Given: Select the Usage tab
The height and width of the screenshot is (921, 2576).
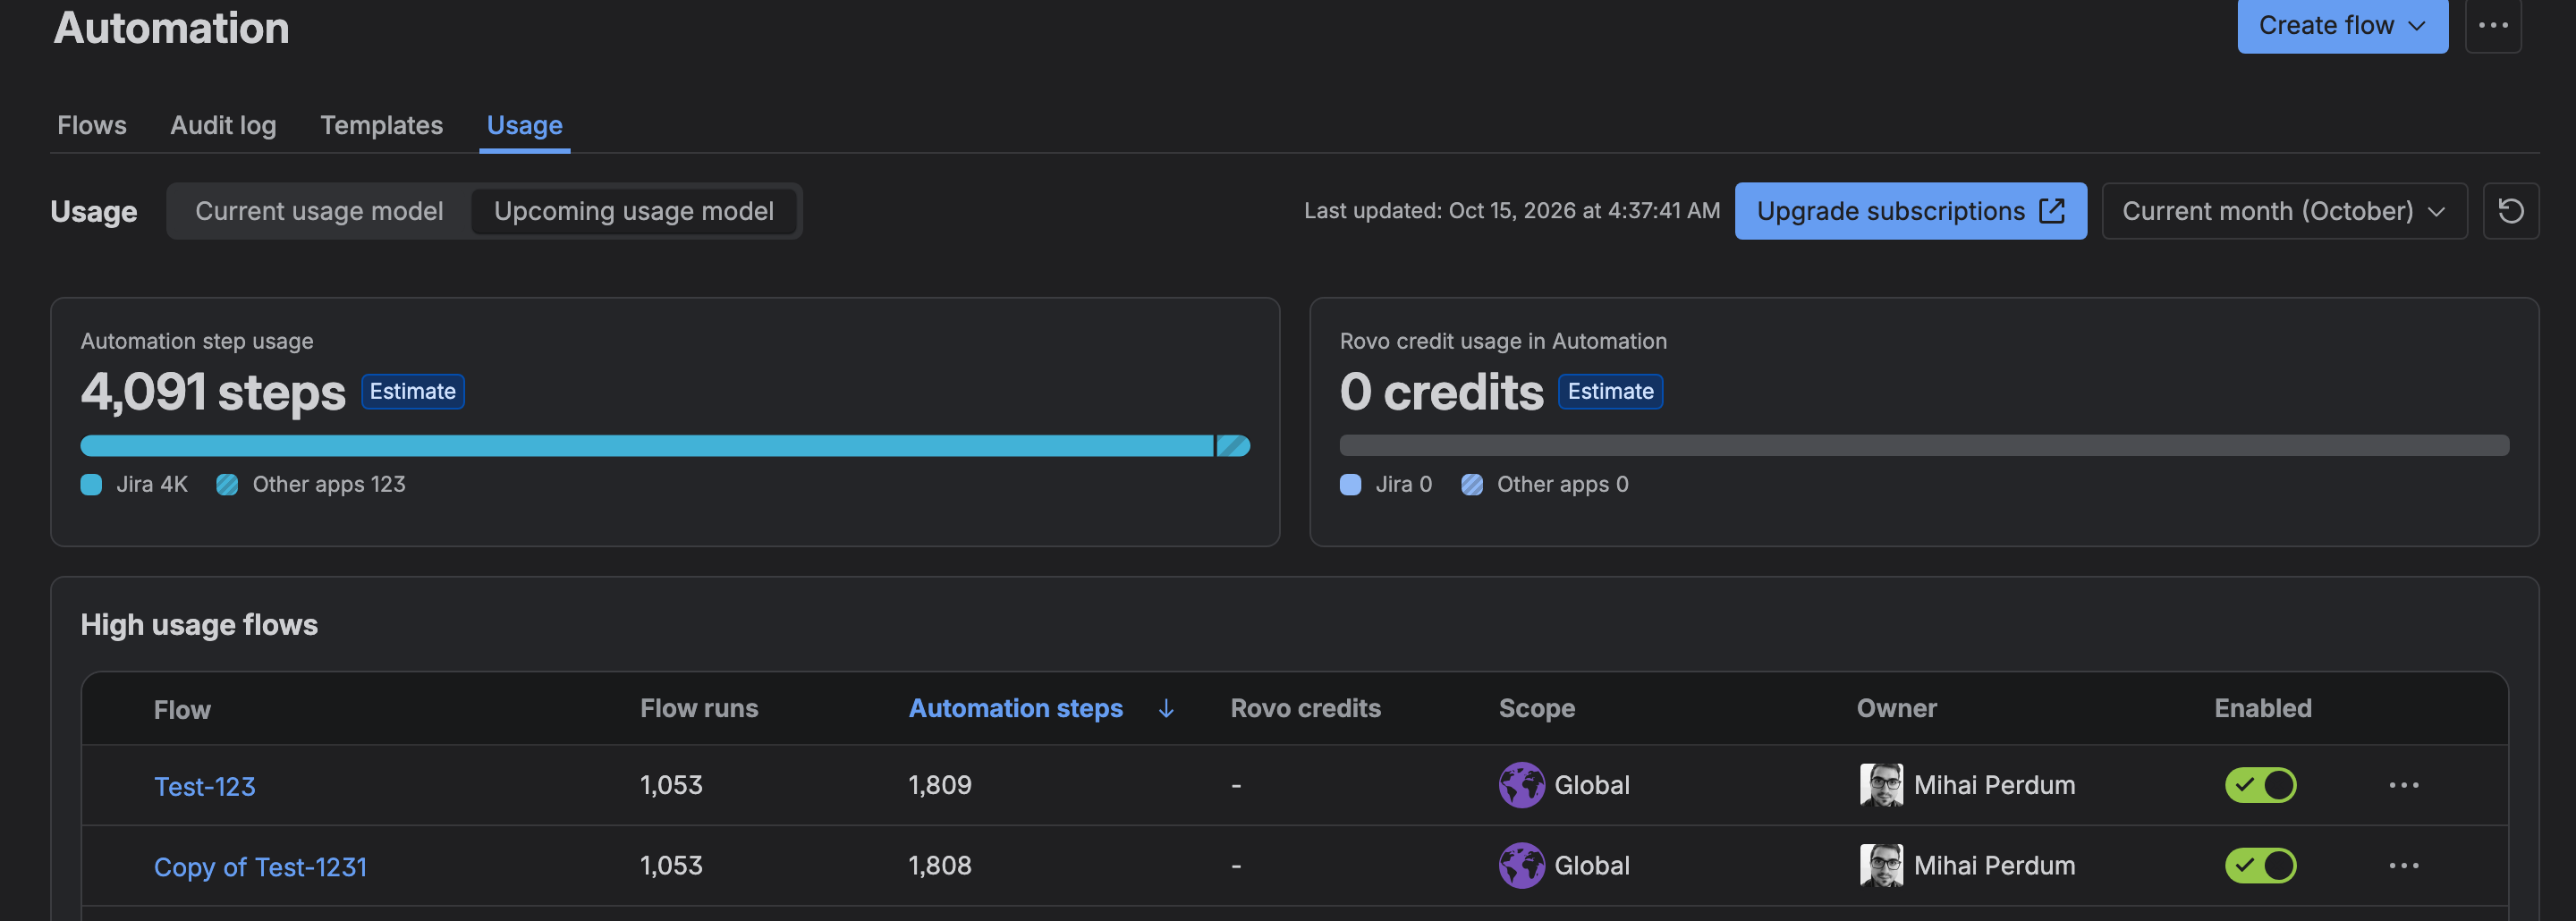Looking at the screenshot, I should (524, 125).
